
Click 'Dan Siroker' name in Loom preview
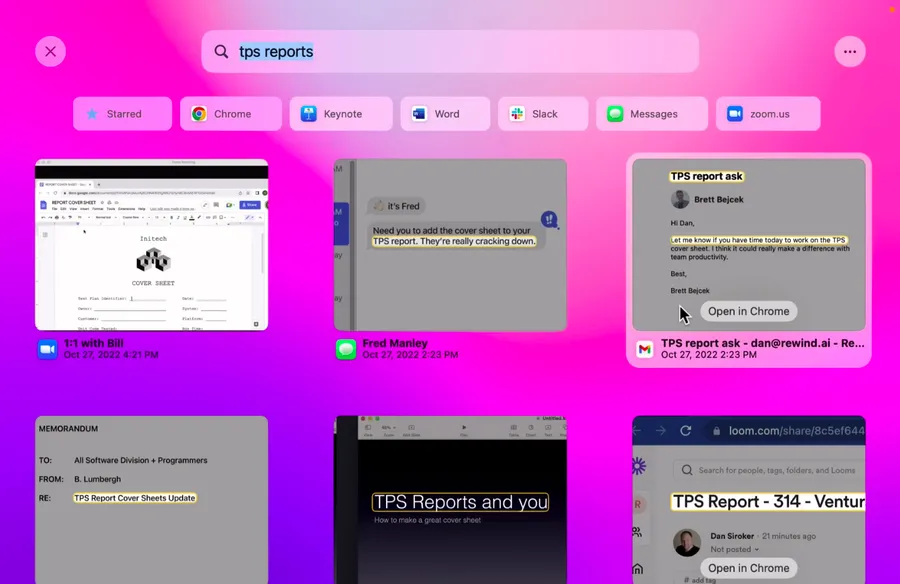pos(732,536)
